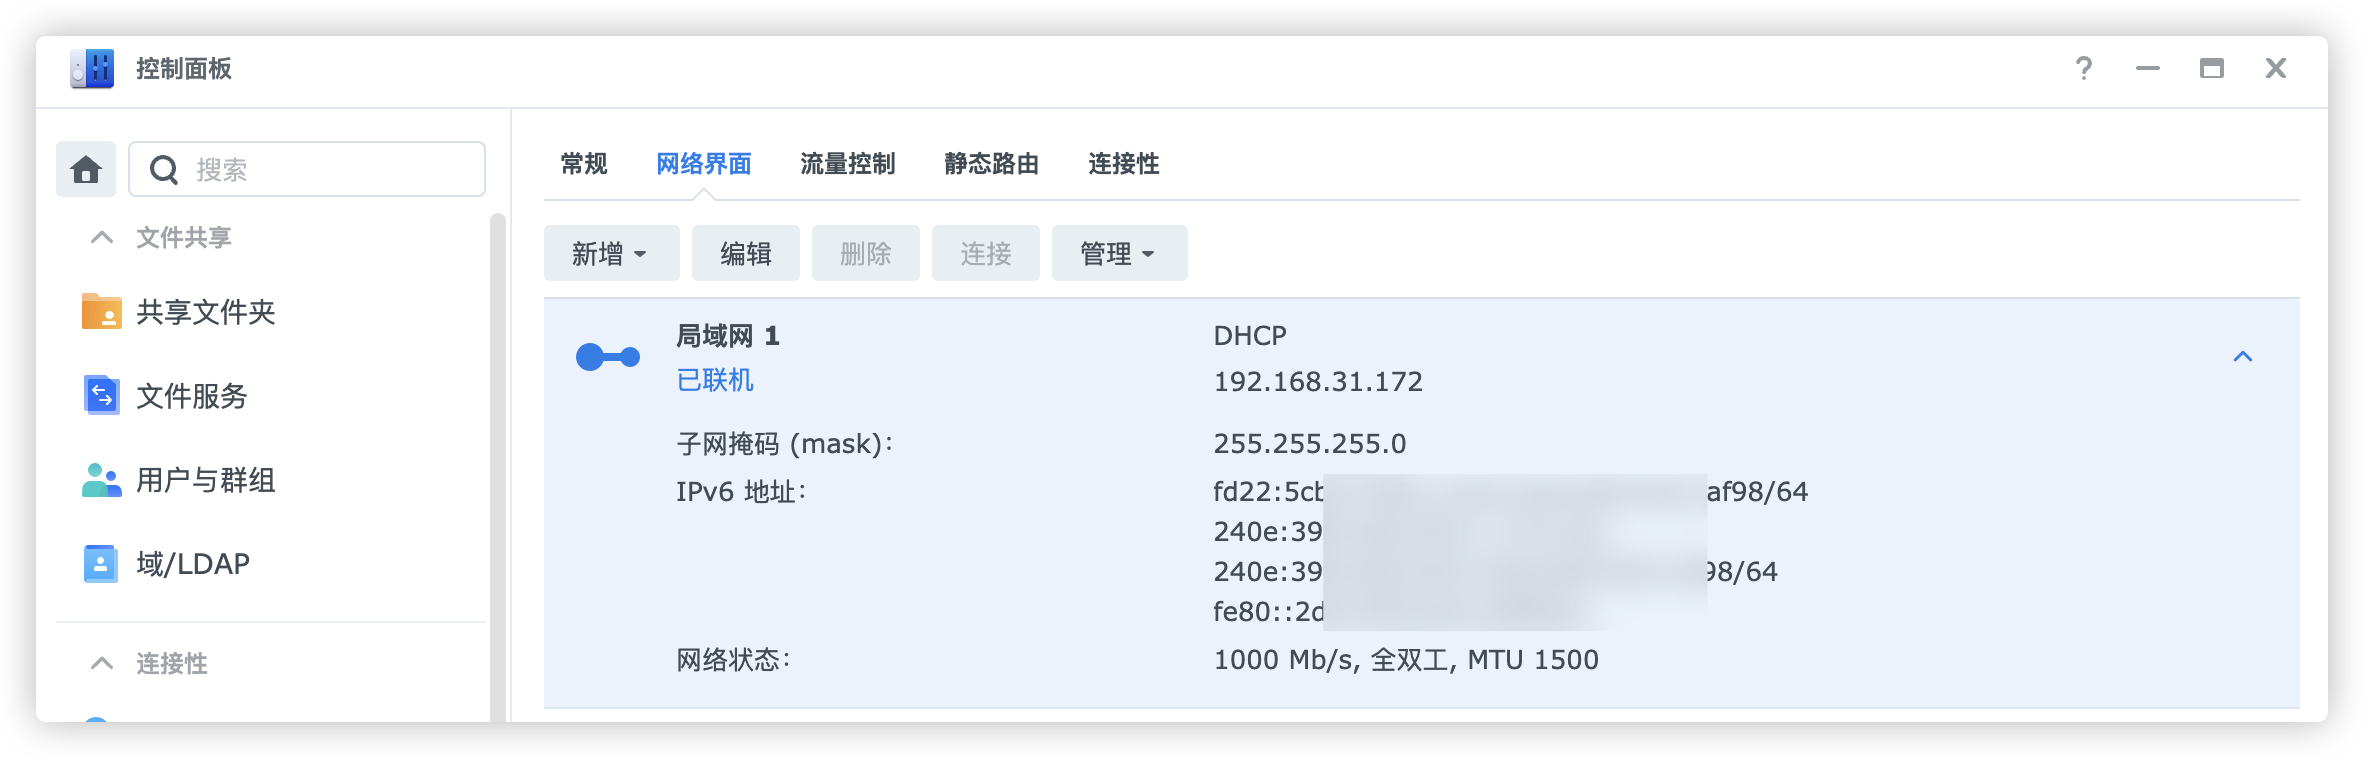Click the LAN 1 connection status icon
This screenshot has height=758, width=2364.
pos(607,357)
